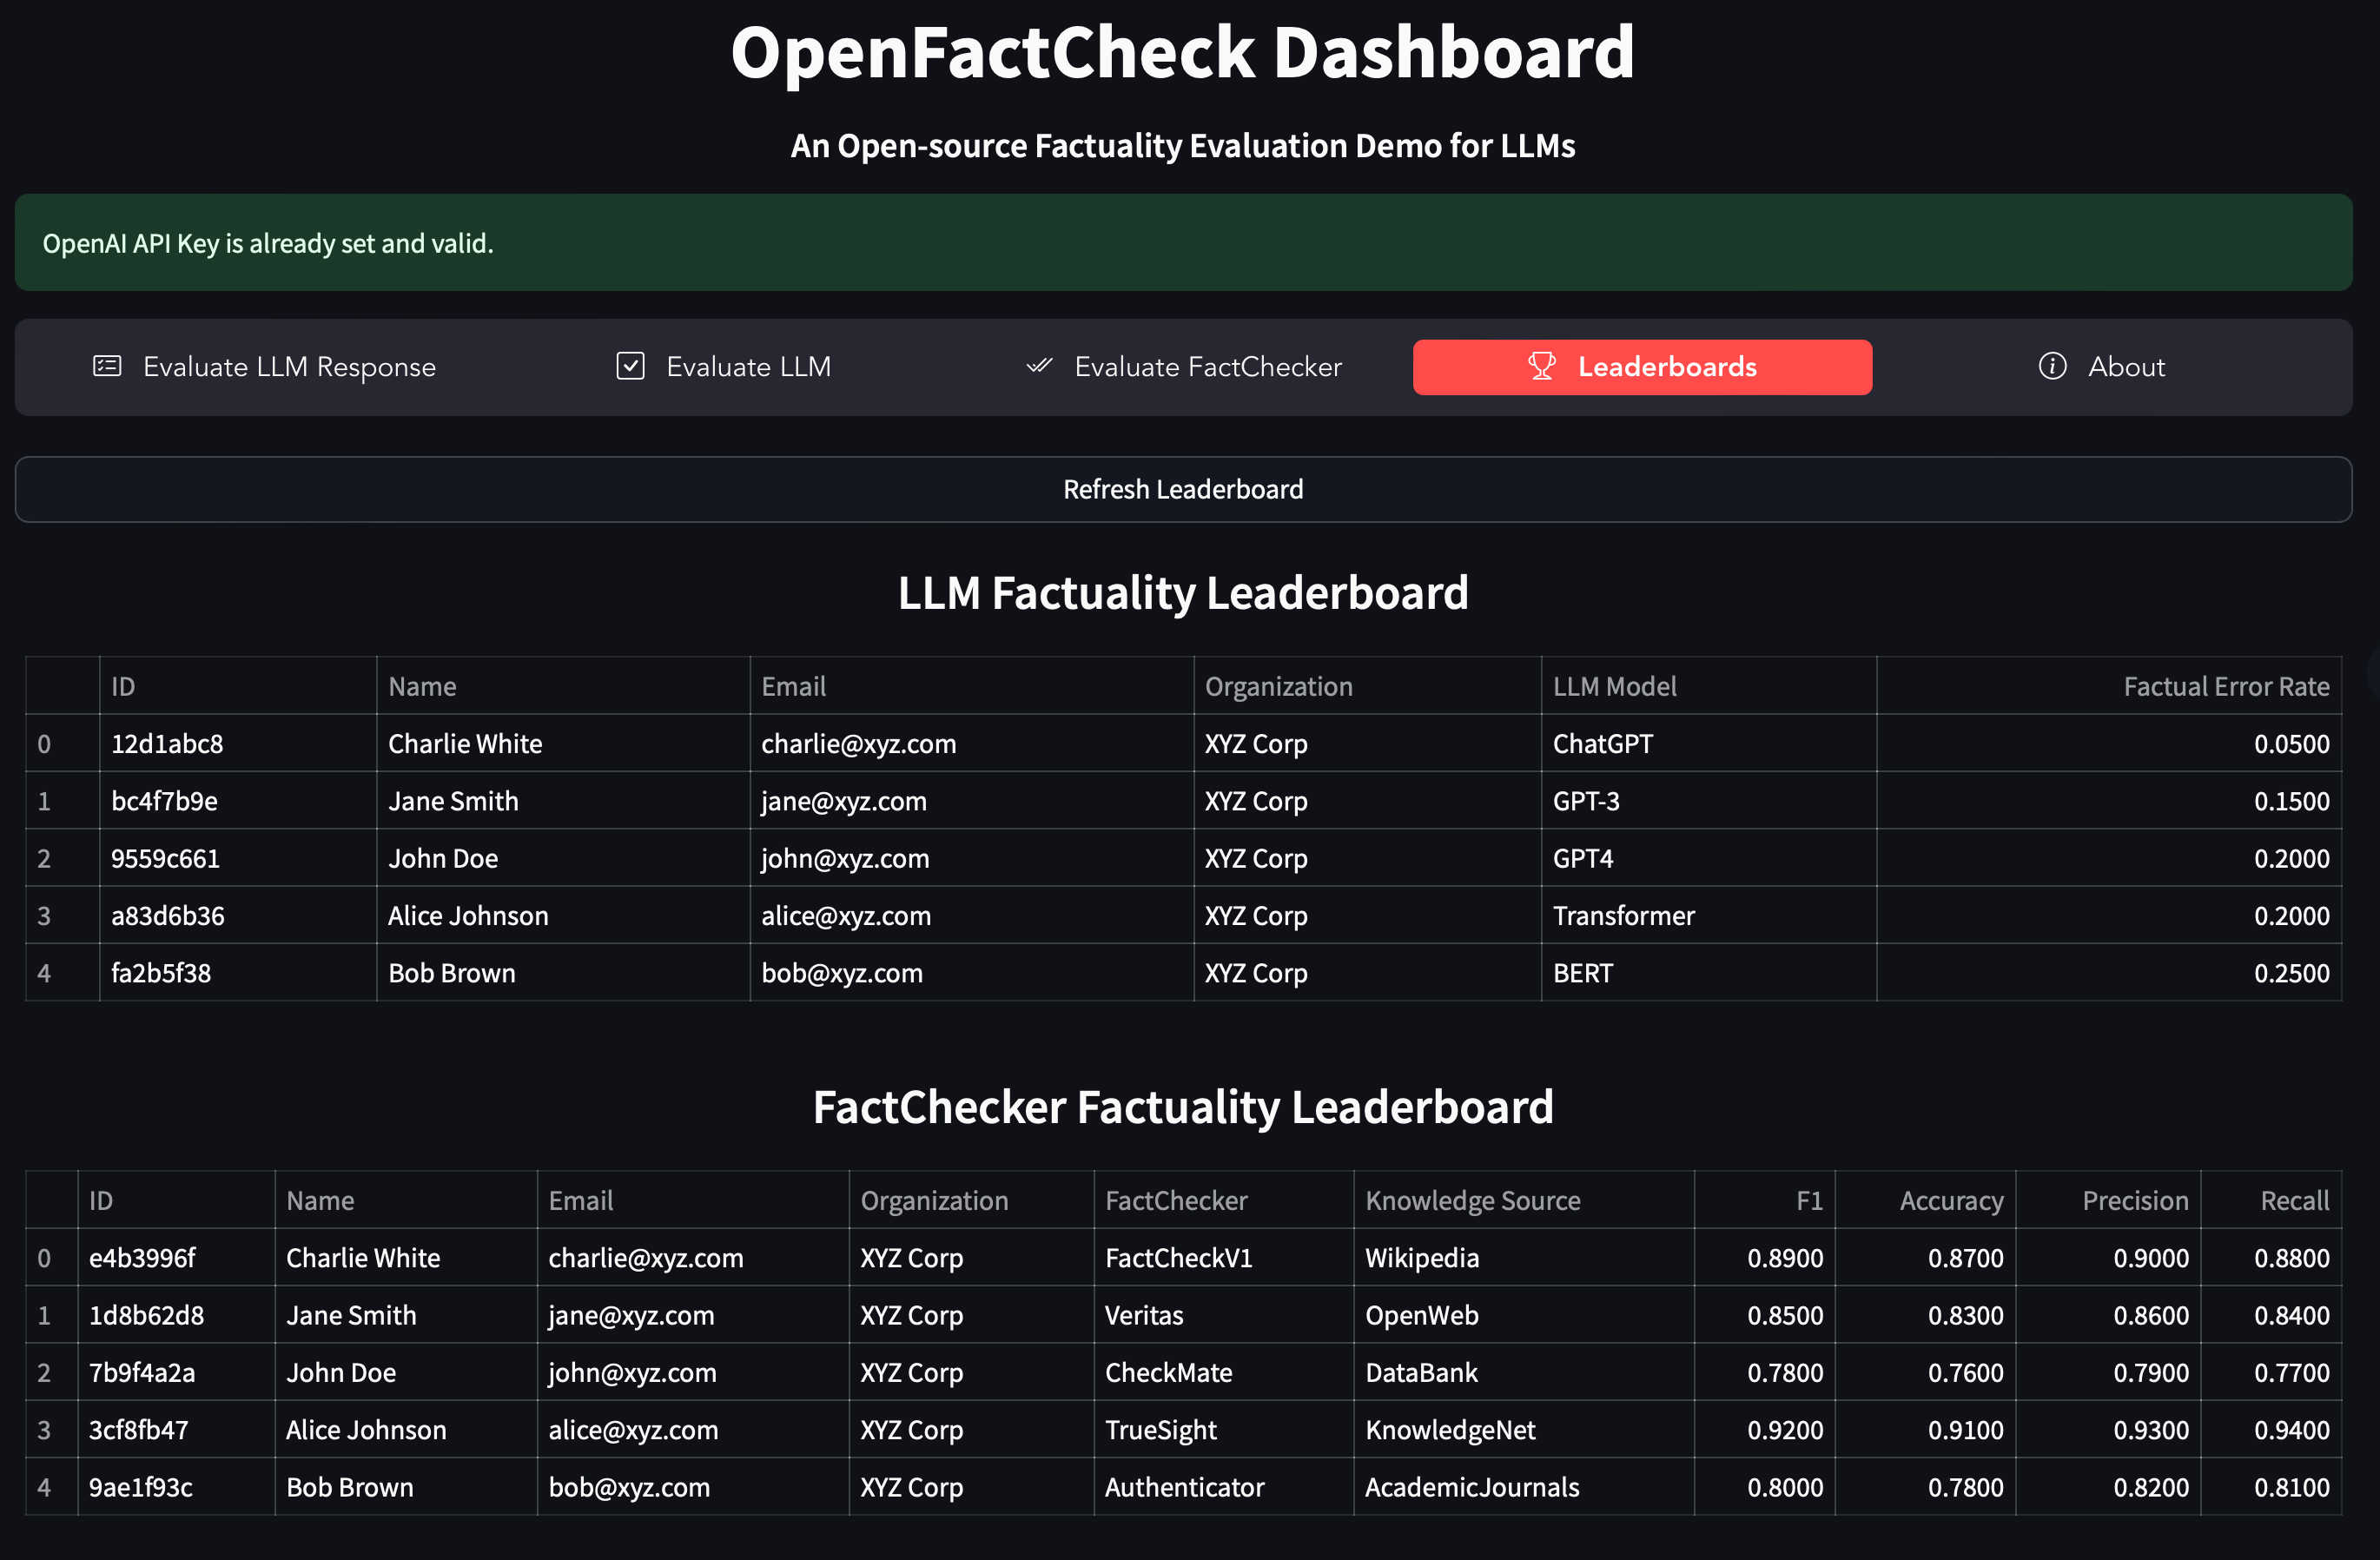Click the AcademicJournals knowledge source cell
Viewport: 2380px width, 1560px height.
(x=1523, y=1486)
